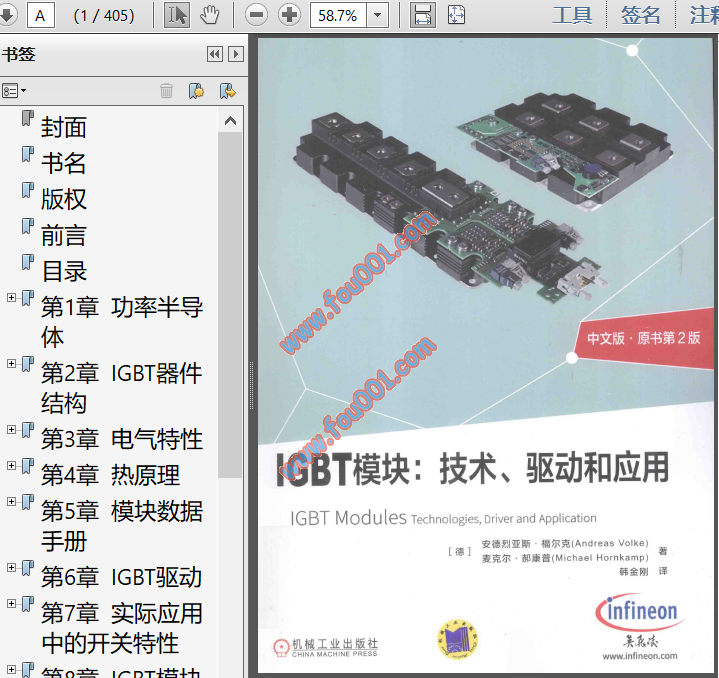The width and height of the screenshot is (719, 678).
Task: Click the page label field 'A'
Action: pyautogui.click(x=41, y=16)
